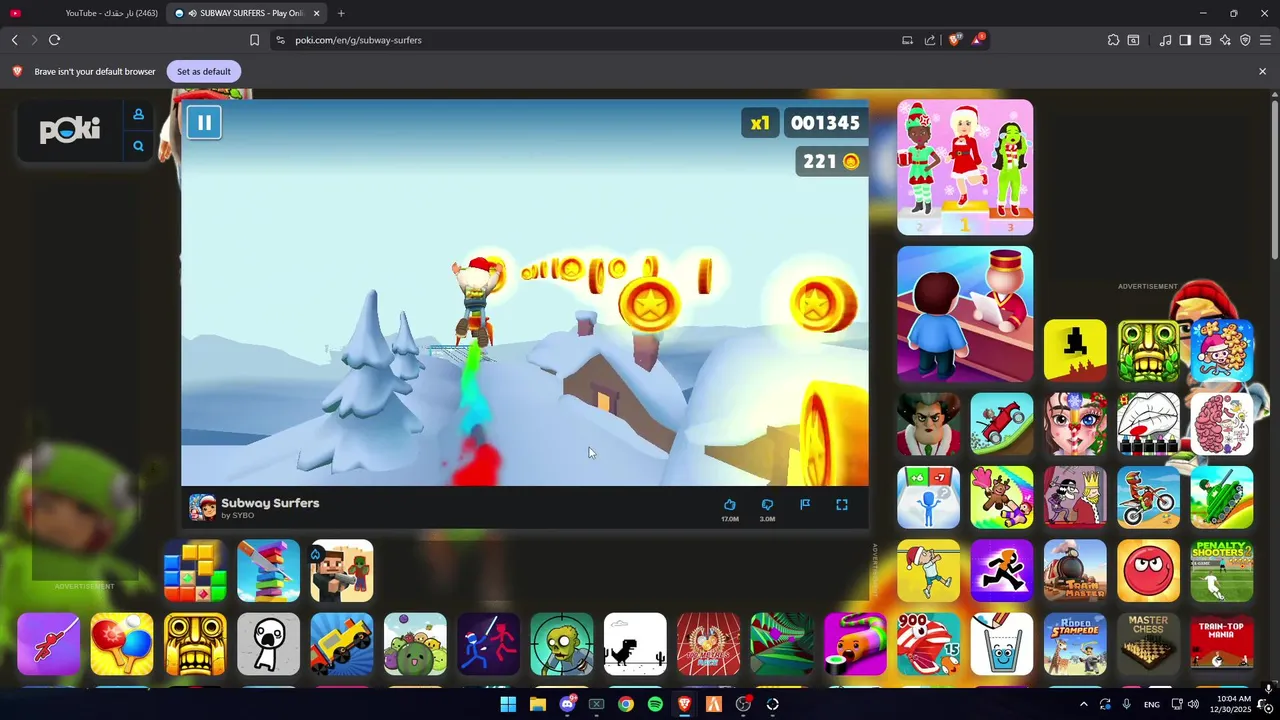The image size is (1280, 720).
Task: Share this page from address bar
Action: (930, 40)
